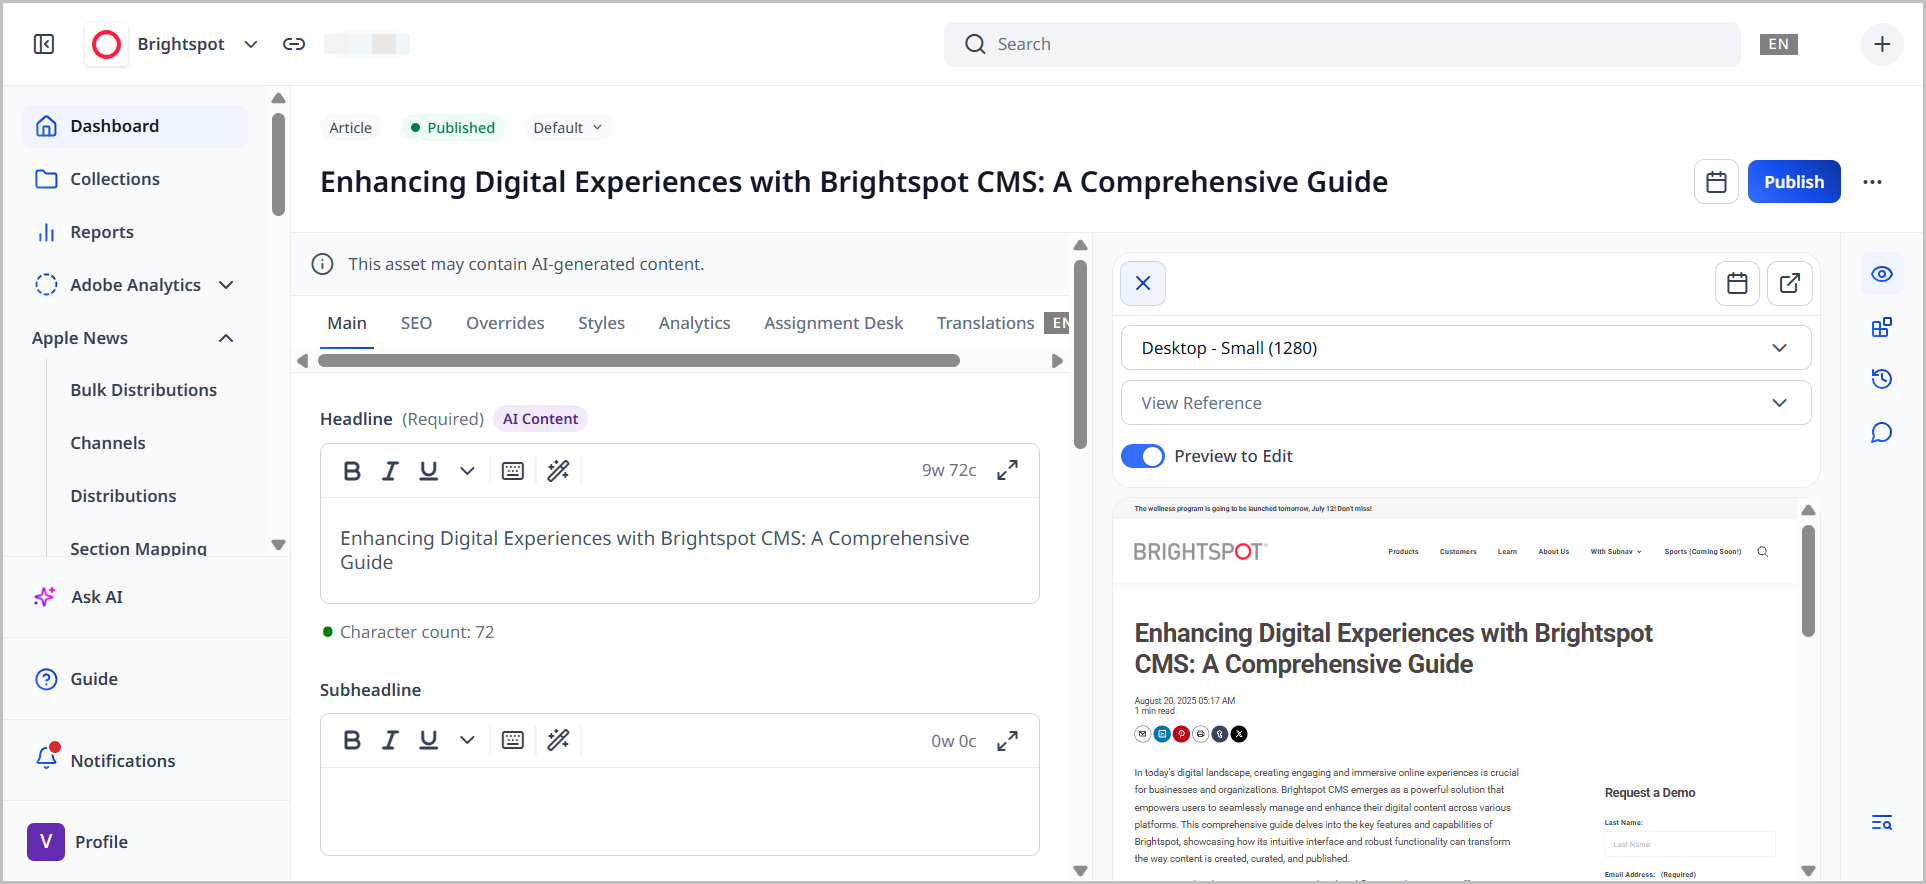Toggle the Preview to Edit switch

pos(1143,456)
